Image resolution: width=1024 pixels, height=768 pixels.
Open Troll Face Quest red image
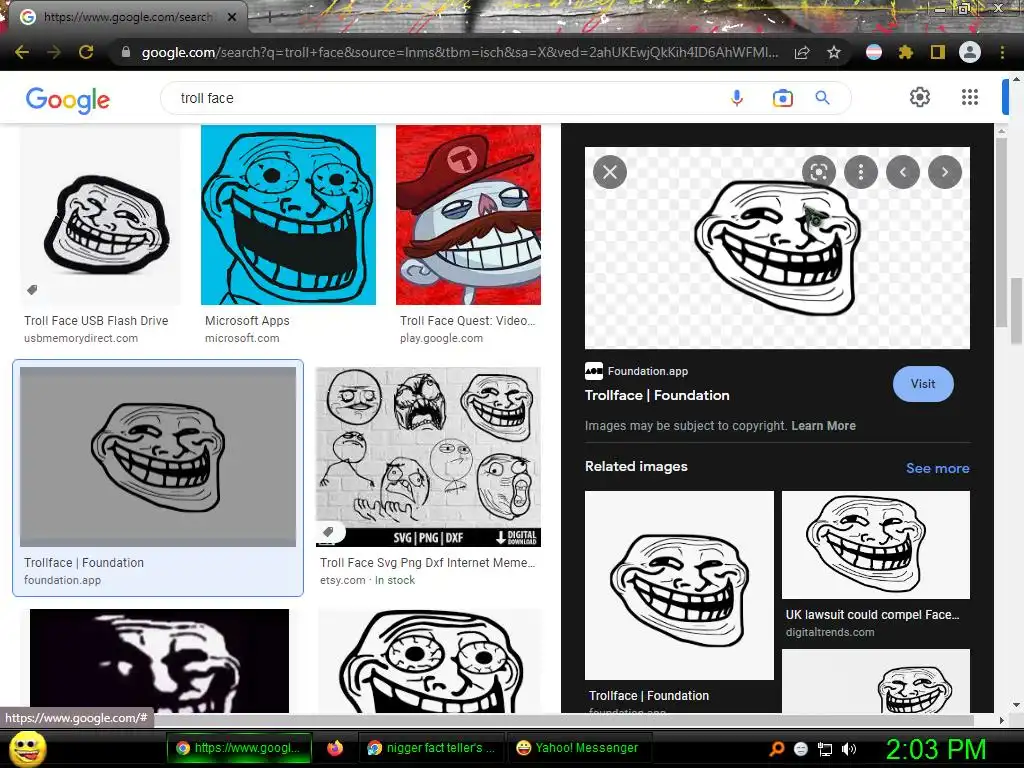(468, 215)
